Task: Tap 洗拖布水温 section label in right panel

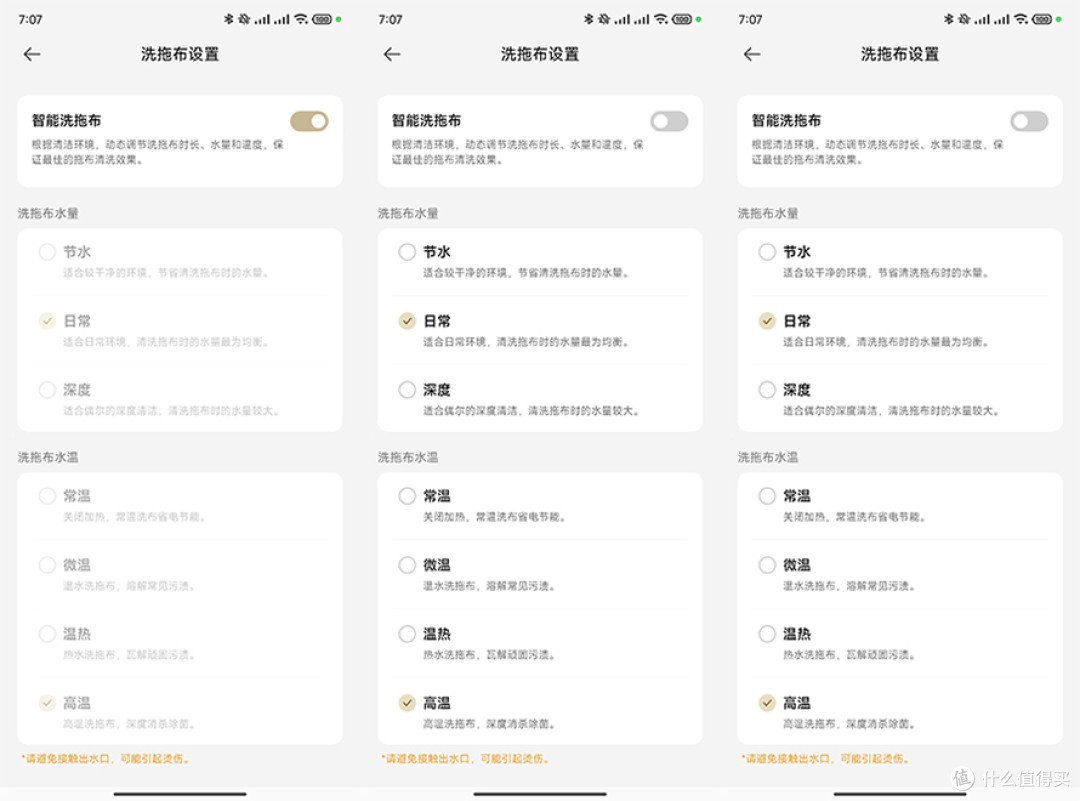Action: 769,457
